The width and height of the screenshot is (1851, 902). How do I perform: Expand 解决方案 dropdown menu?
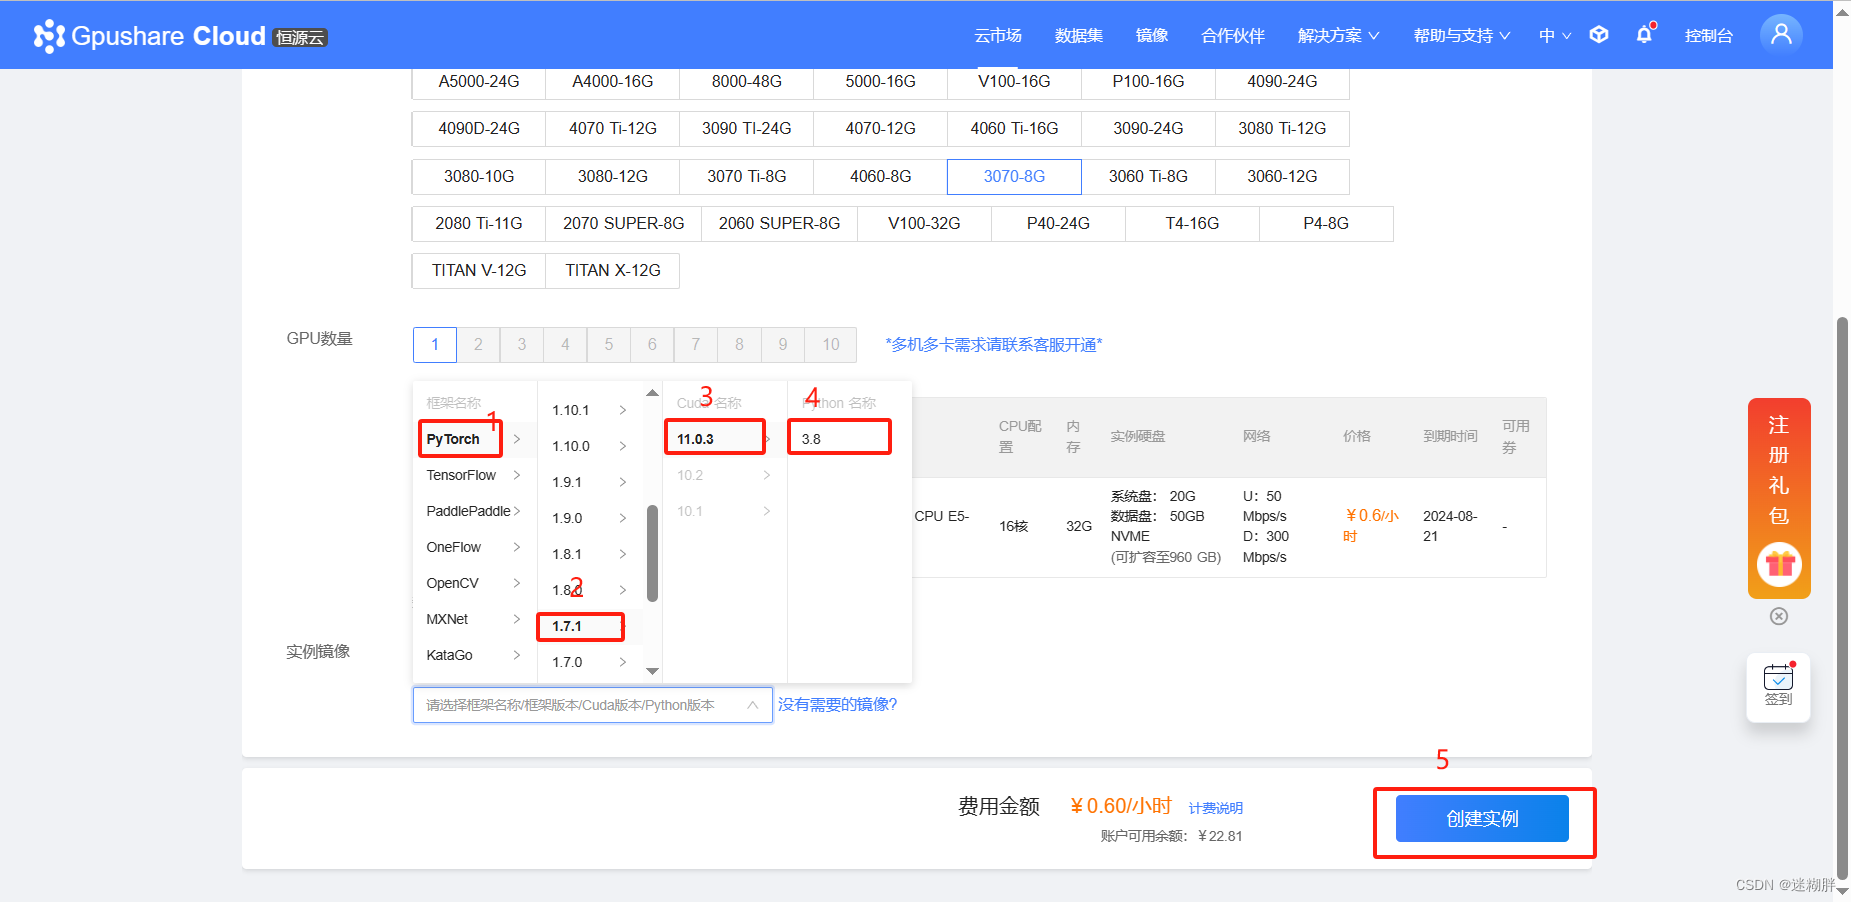pos(1338,35)
